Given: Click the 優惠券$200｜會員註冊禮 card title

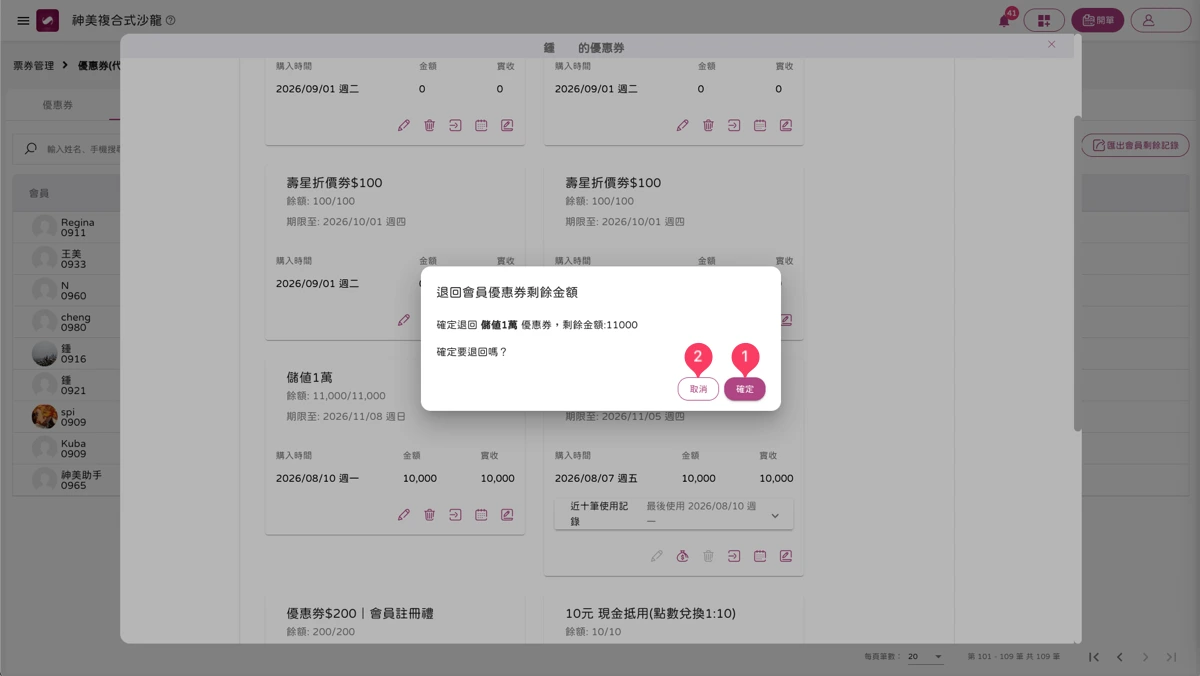Looking at the screenshot, I should pyautogui.click(x=360, y=613).
